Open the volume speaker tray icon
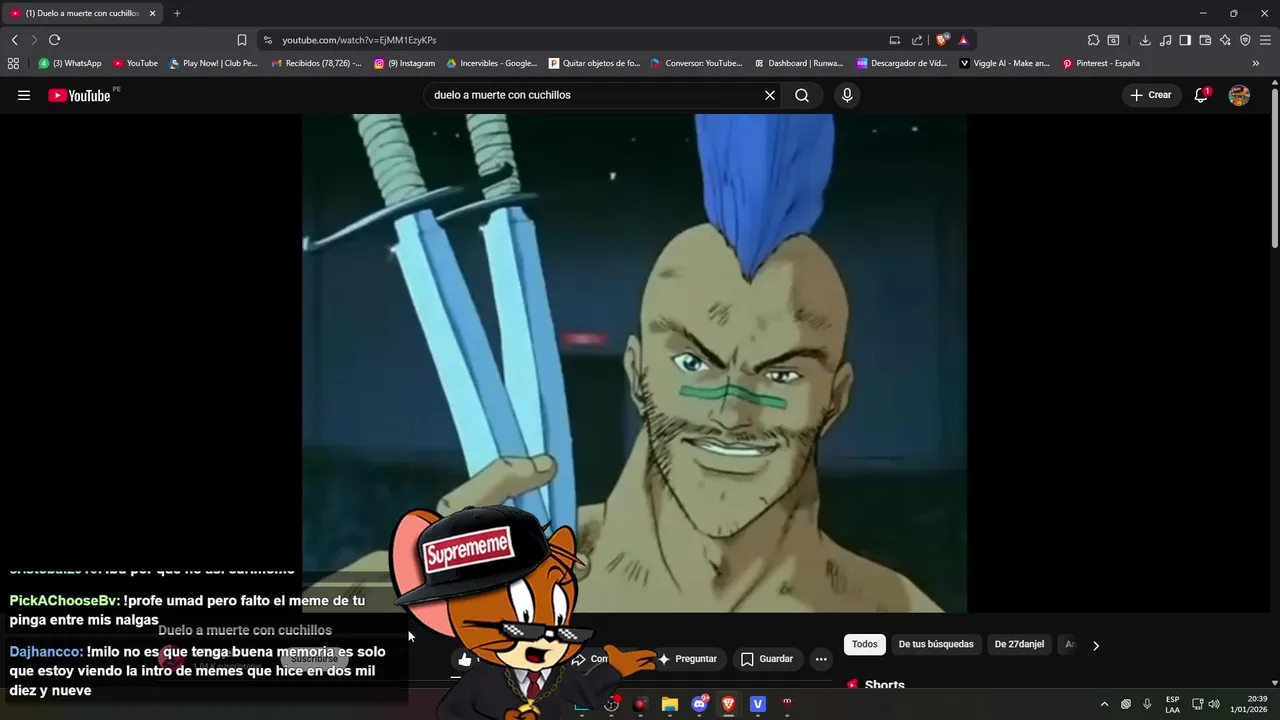This screenshot has width=1280, height=720. [x=1214, y=704]
